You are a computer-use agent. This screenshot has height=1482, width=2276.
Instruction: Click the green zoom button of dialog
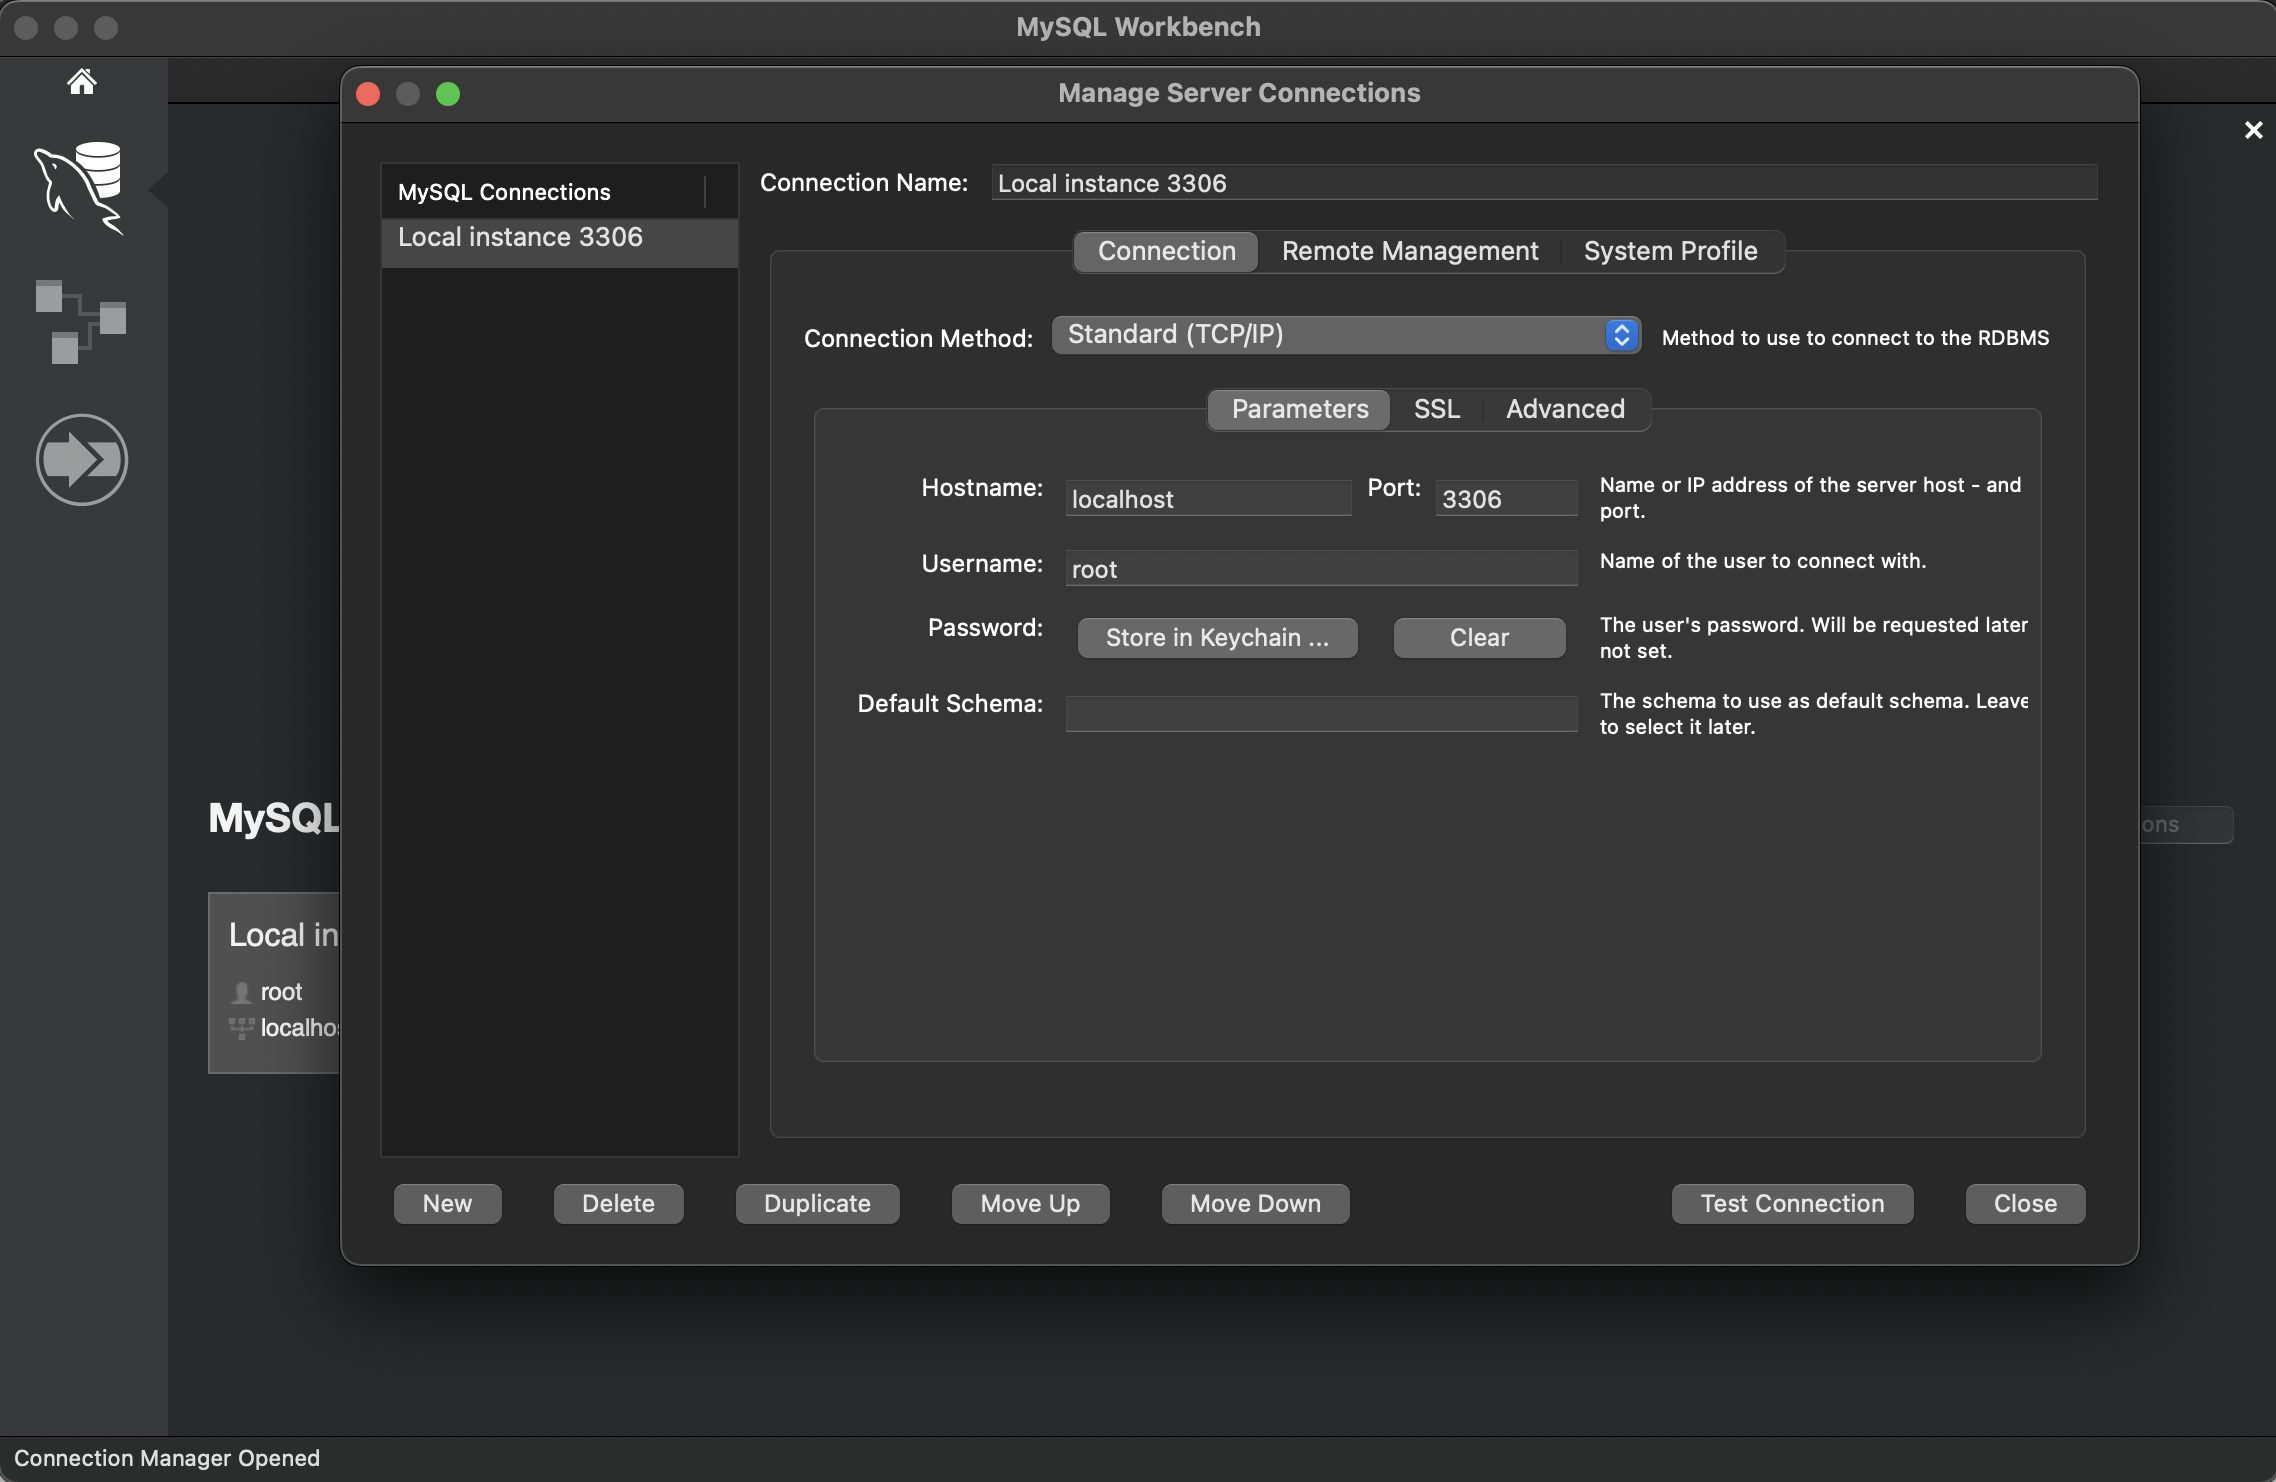[448, 94]
